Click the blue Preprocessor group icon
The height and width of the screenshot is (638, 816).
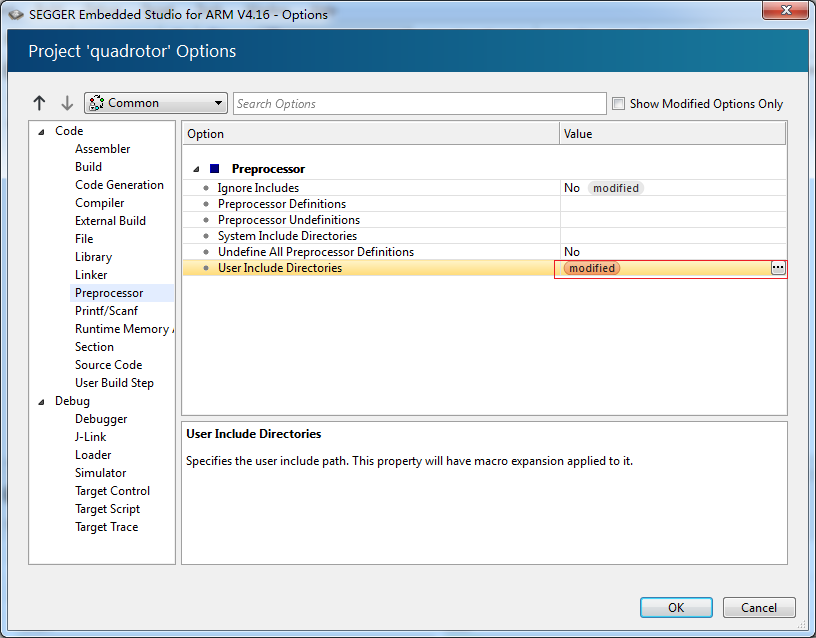click(214, 169)
